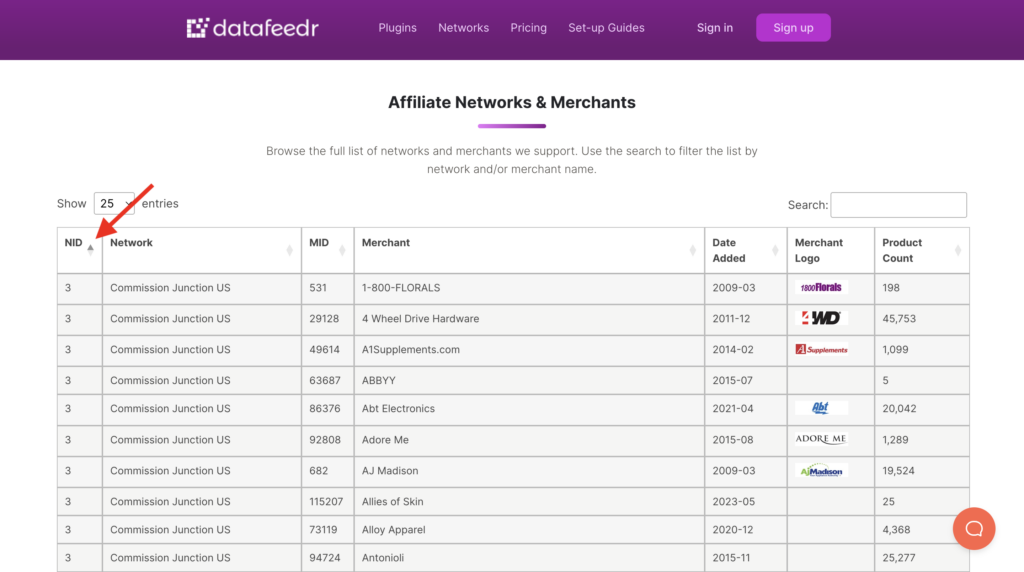1024x572 pixels.
Task: Select the 4 Wheel Drive Hardware cell
Action: [x=529, y=319]
